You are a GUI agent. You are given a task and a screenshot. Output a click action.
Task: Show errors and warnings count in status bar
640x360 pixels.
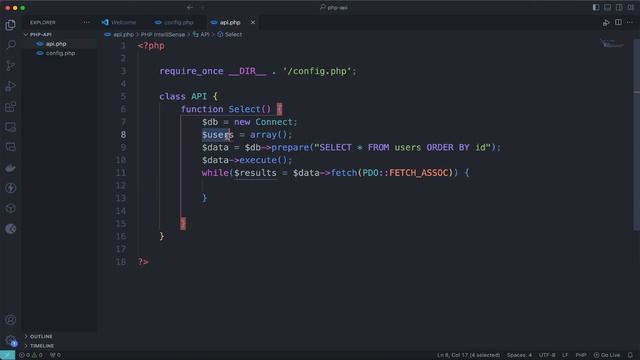(31, 355)
